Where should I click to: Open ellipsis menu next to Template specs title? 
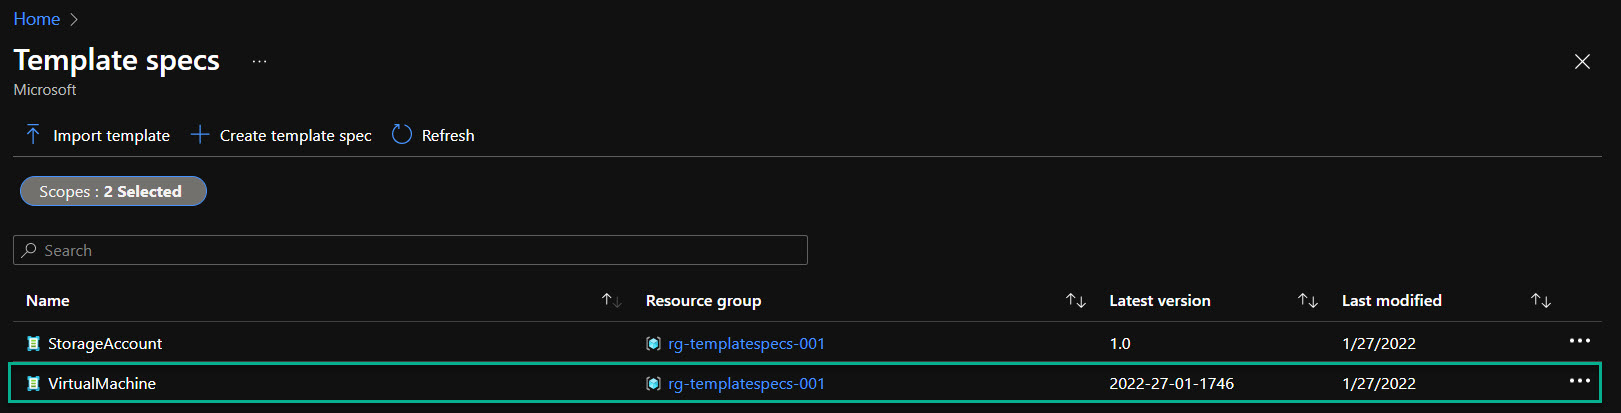tap(259, 61)
